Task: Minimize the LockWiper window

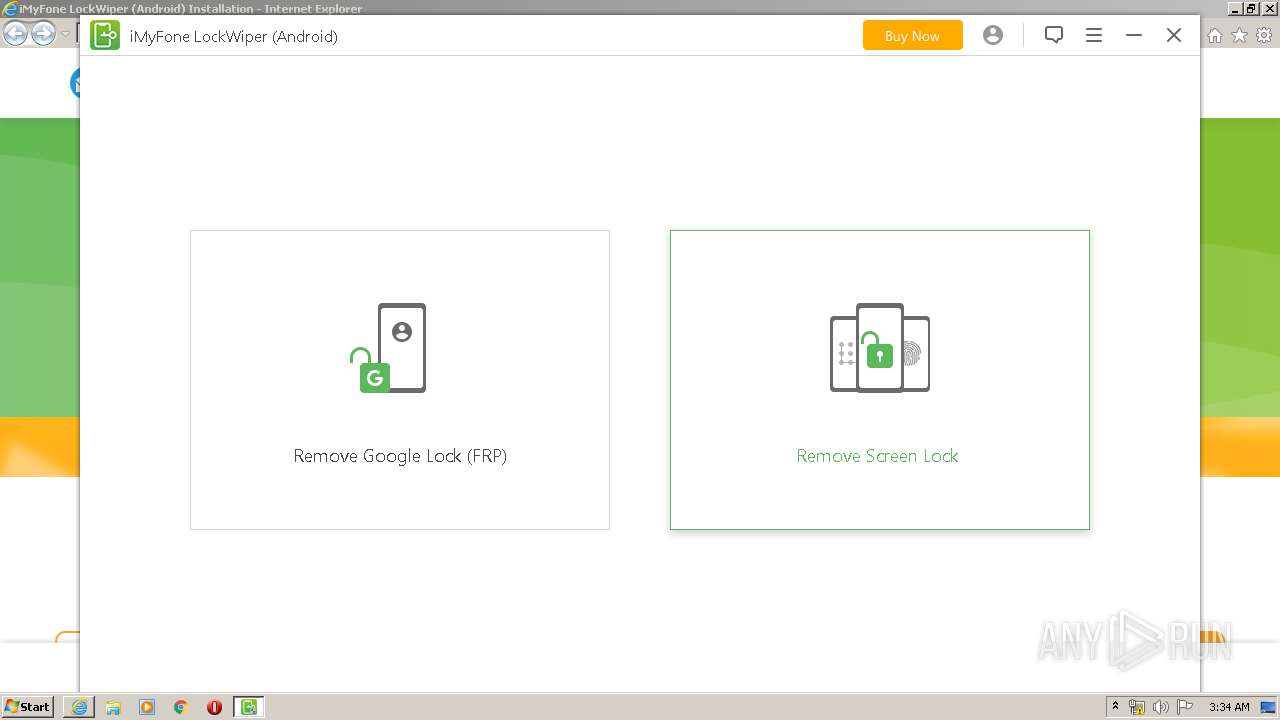Action: (1134, 35)
